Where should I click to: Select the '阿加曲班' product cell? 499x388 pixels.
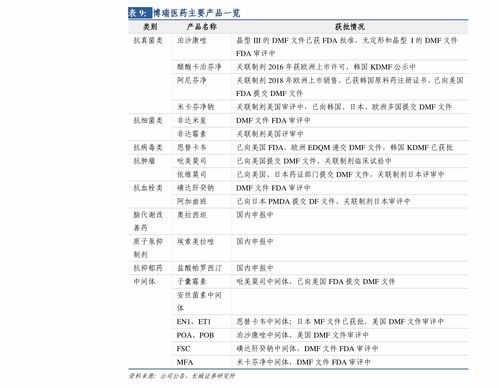point(192,201)
